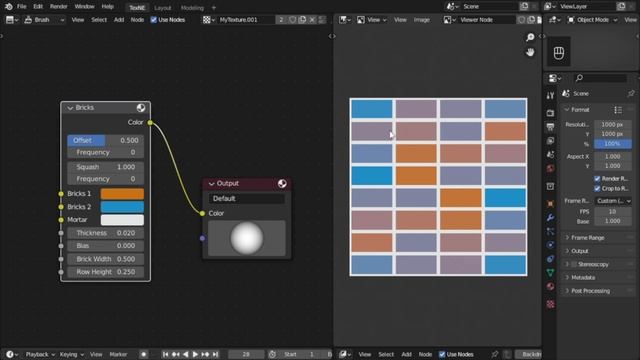Open the Object Constraints properties icon
This screenshot has height=360, width=640.
(x=550, y=259)
